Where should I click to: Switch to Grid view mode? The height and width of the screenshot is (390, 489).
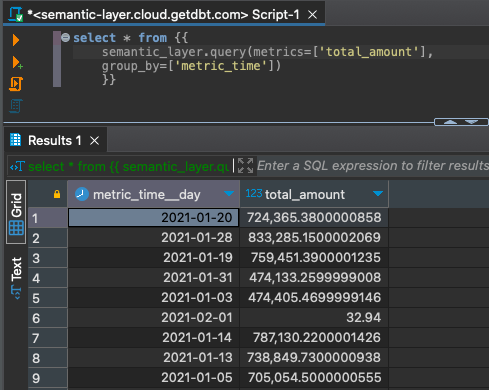click(16, 212)
